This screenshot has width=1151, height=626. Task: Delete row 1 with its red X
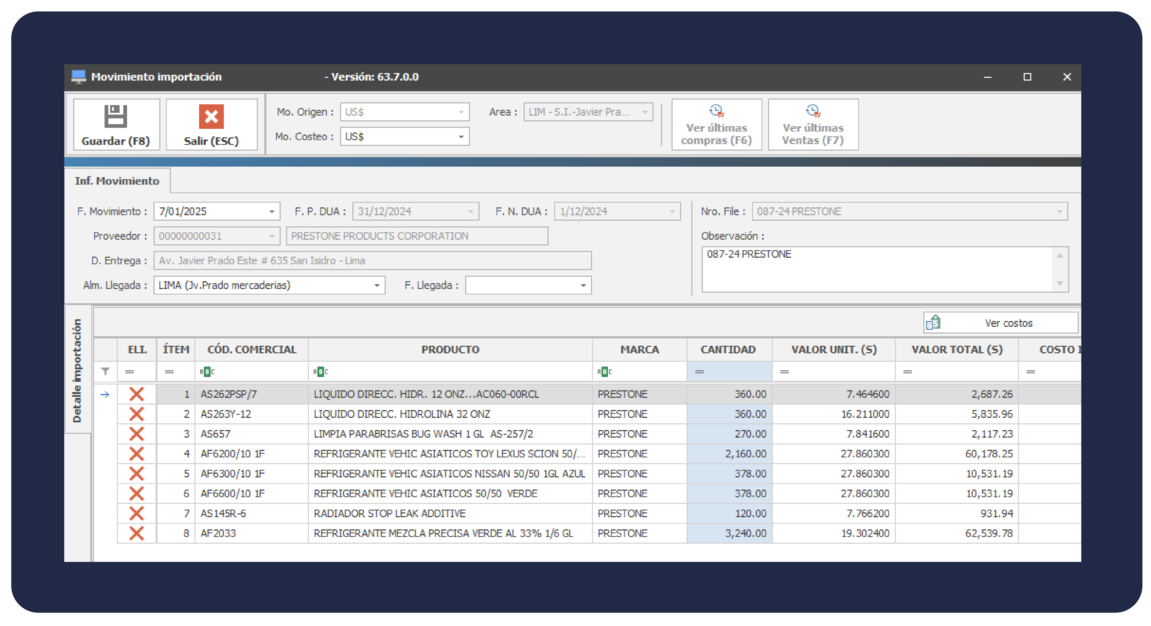tap(136, 394)
